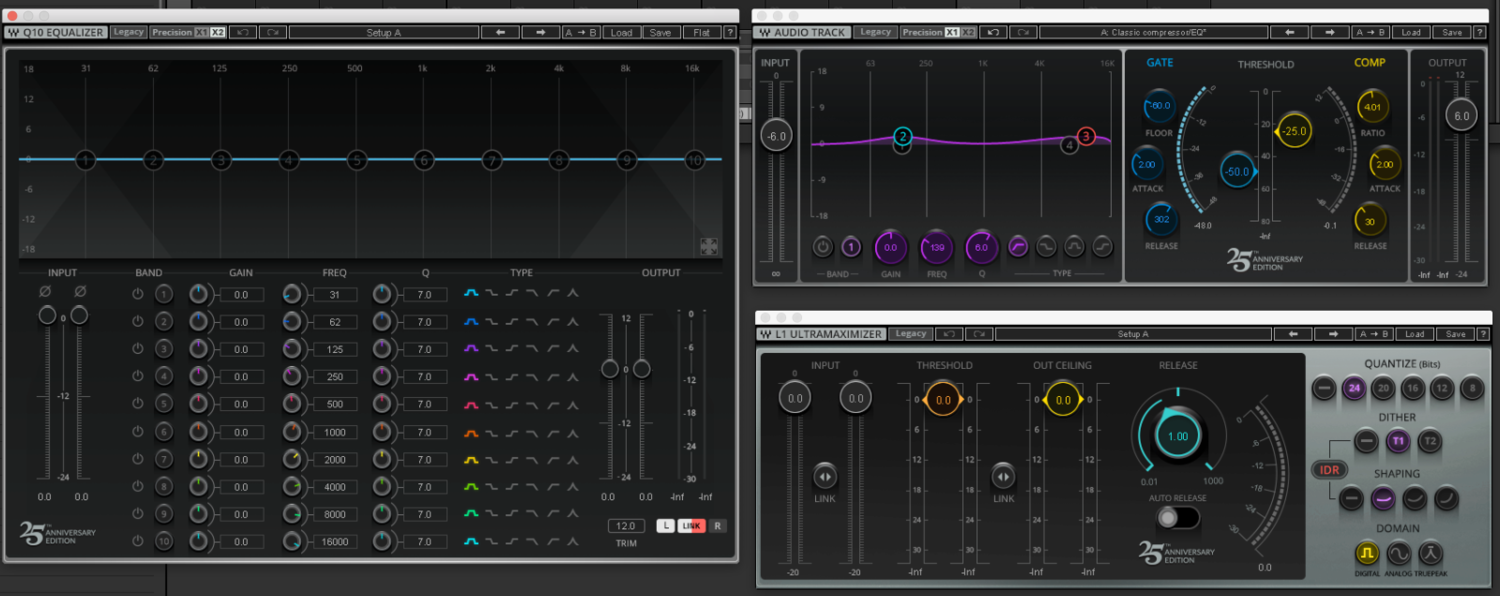Screen dimensions: 1500x596
Task: Copy A to B in L1 Ultramaximizer
Action: click(x=1374, y=334)
